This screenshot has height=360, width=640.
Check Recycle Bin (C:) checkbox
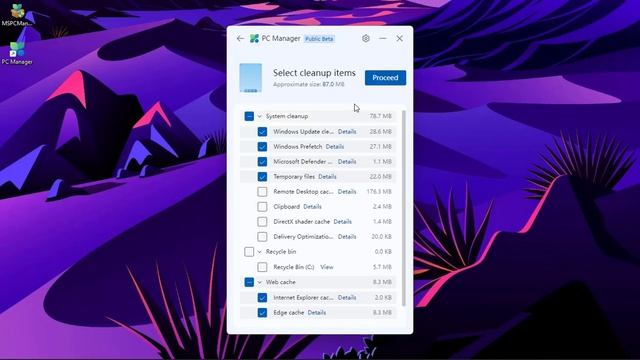tap(262, 267)
